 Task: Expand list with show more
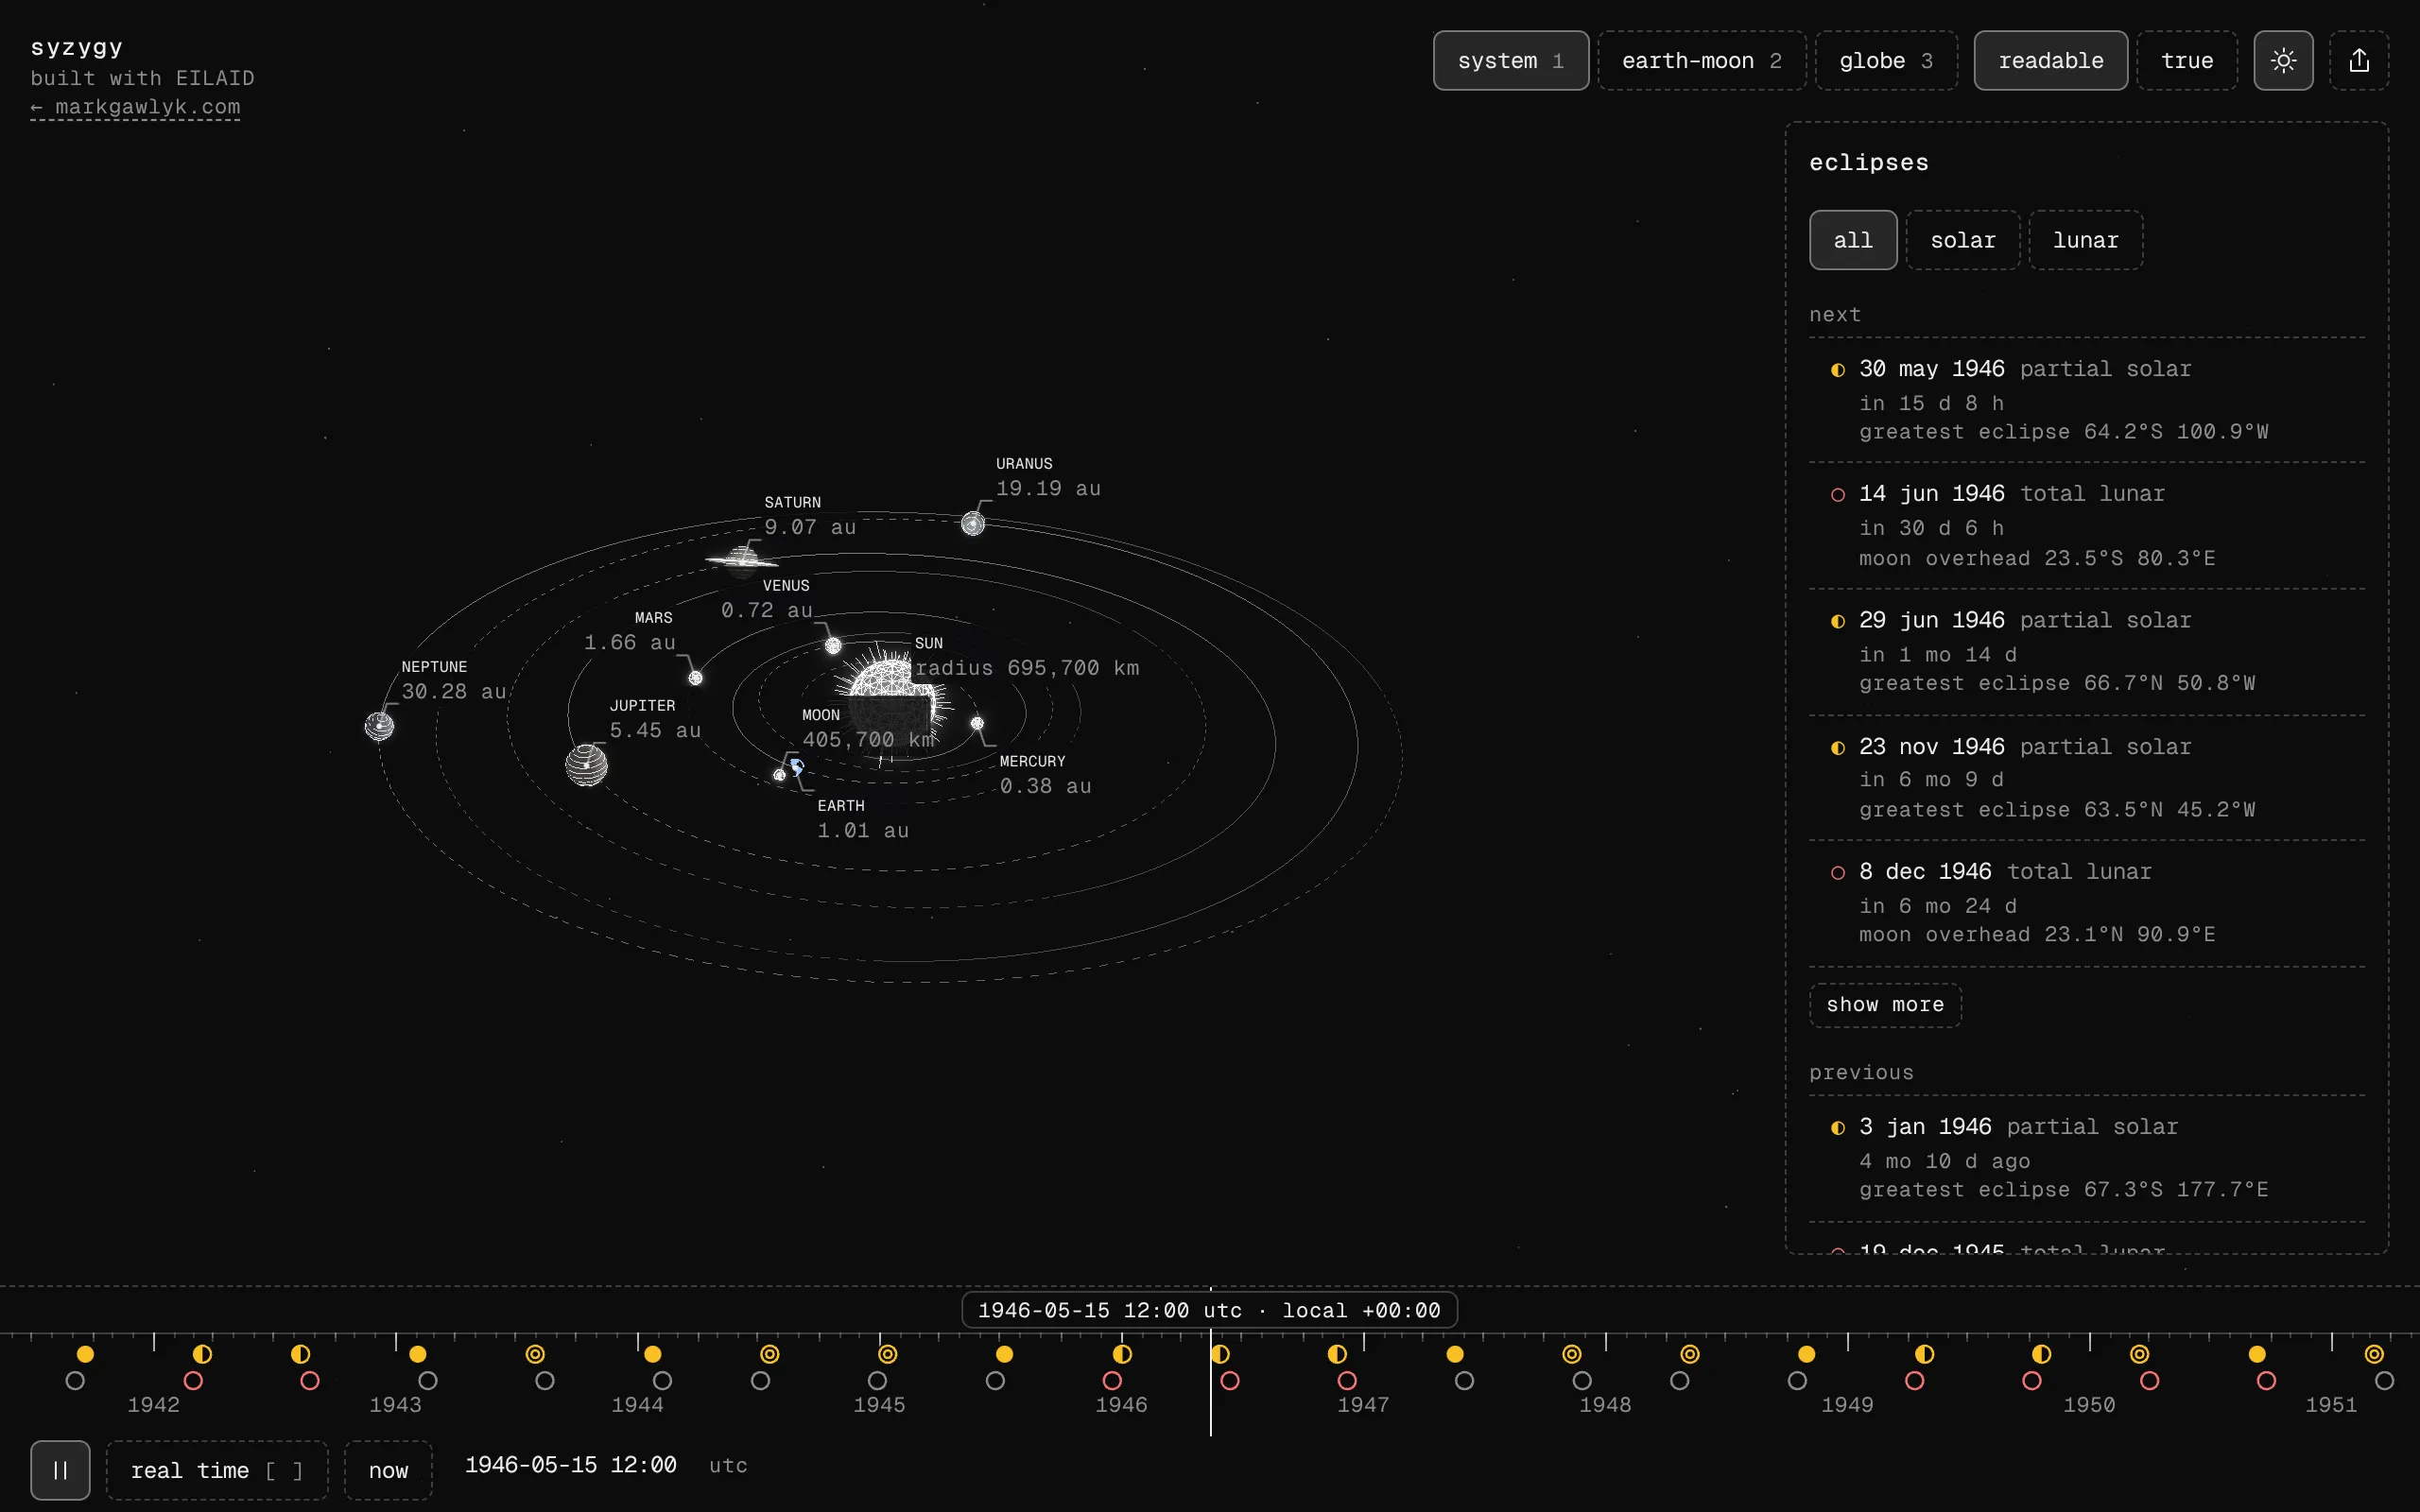coord(1885,1005)
